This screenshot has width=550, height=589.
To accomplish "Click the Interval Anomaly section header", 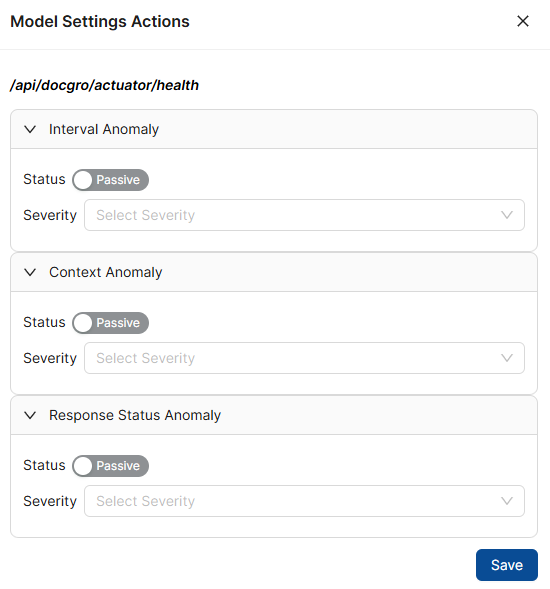I will (x=274, y=129).
